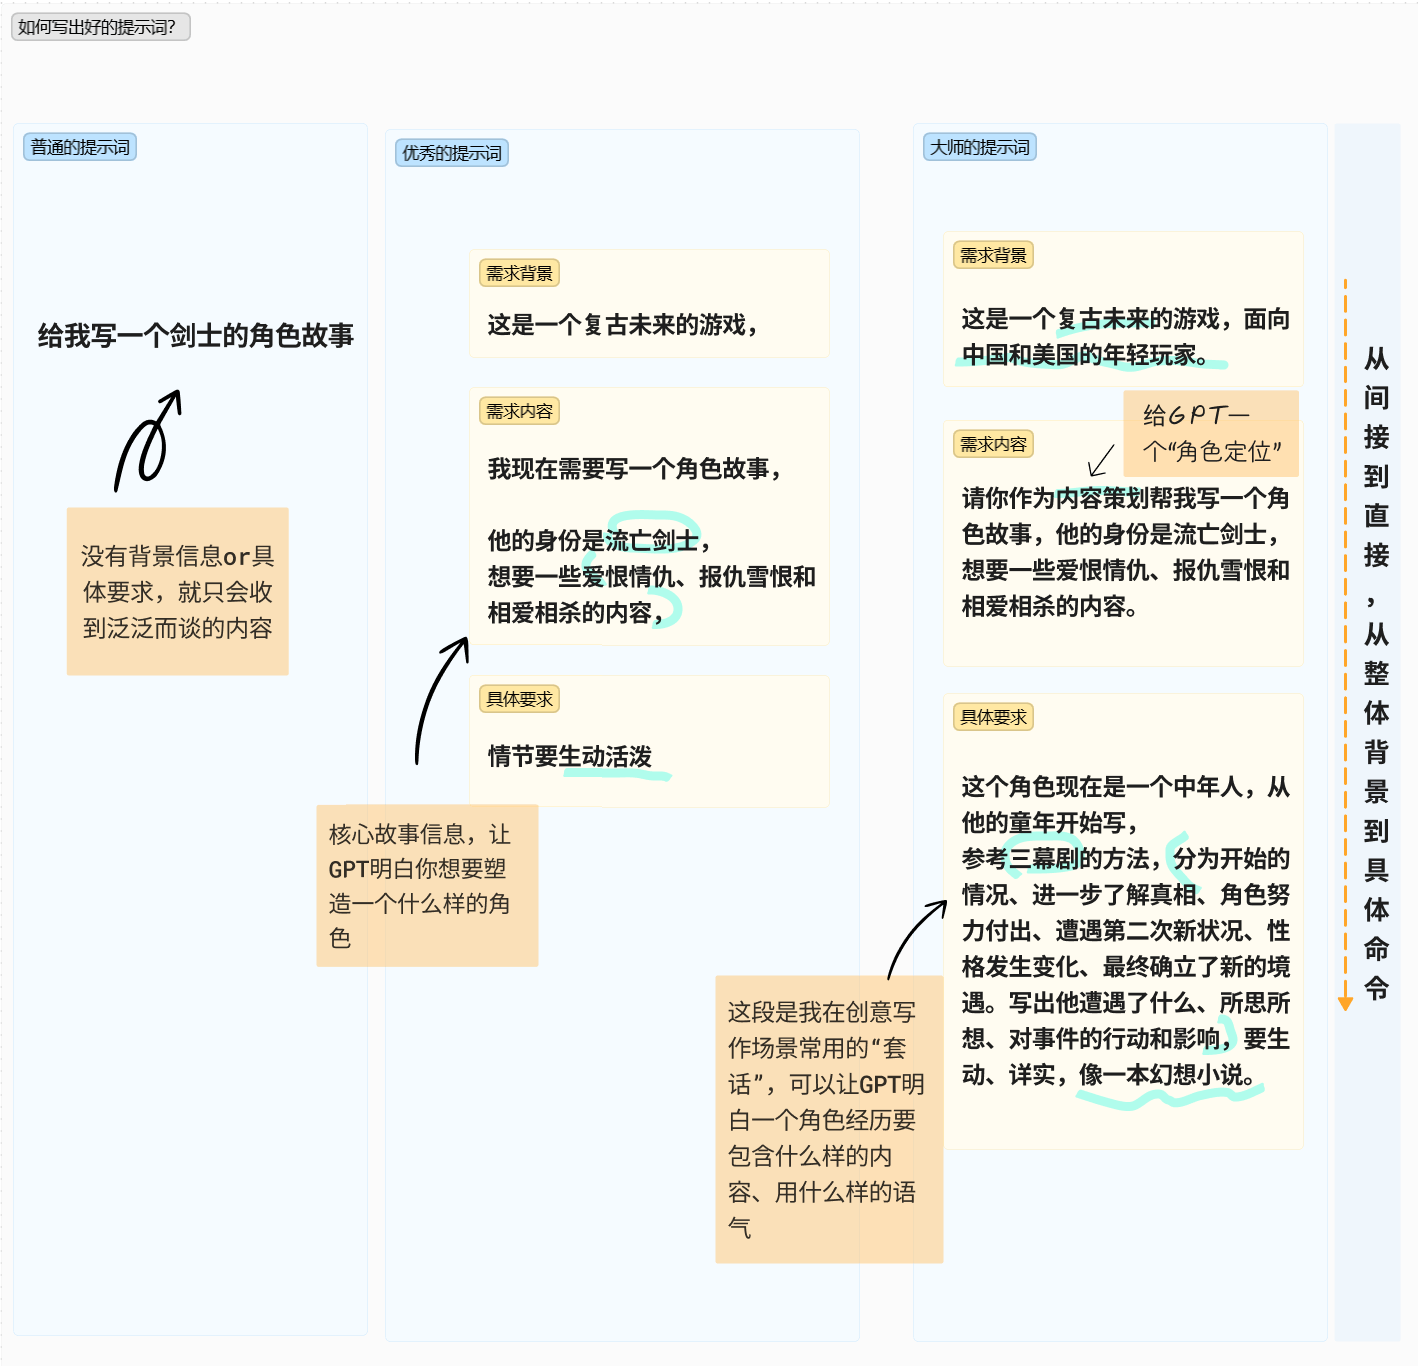Click the 需求内容 tag in 大师的提示词 column

coord(993,444)
